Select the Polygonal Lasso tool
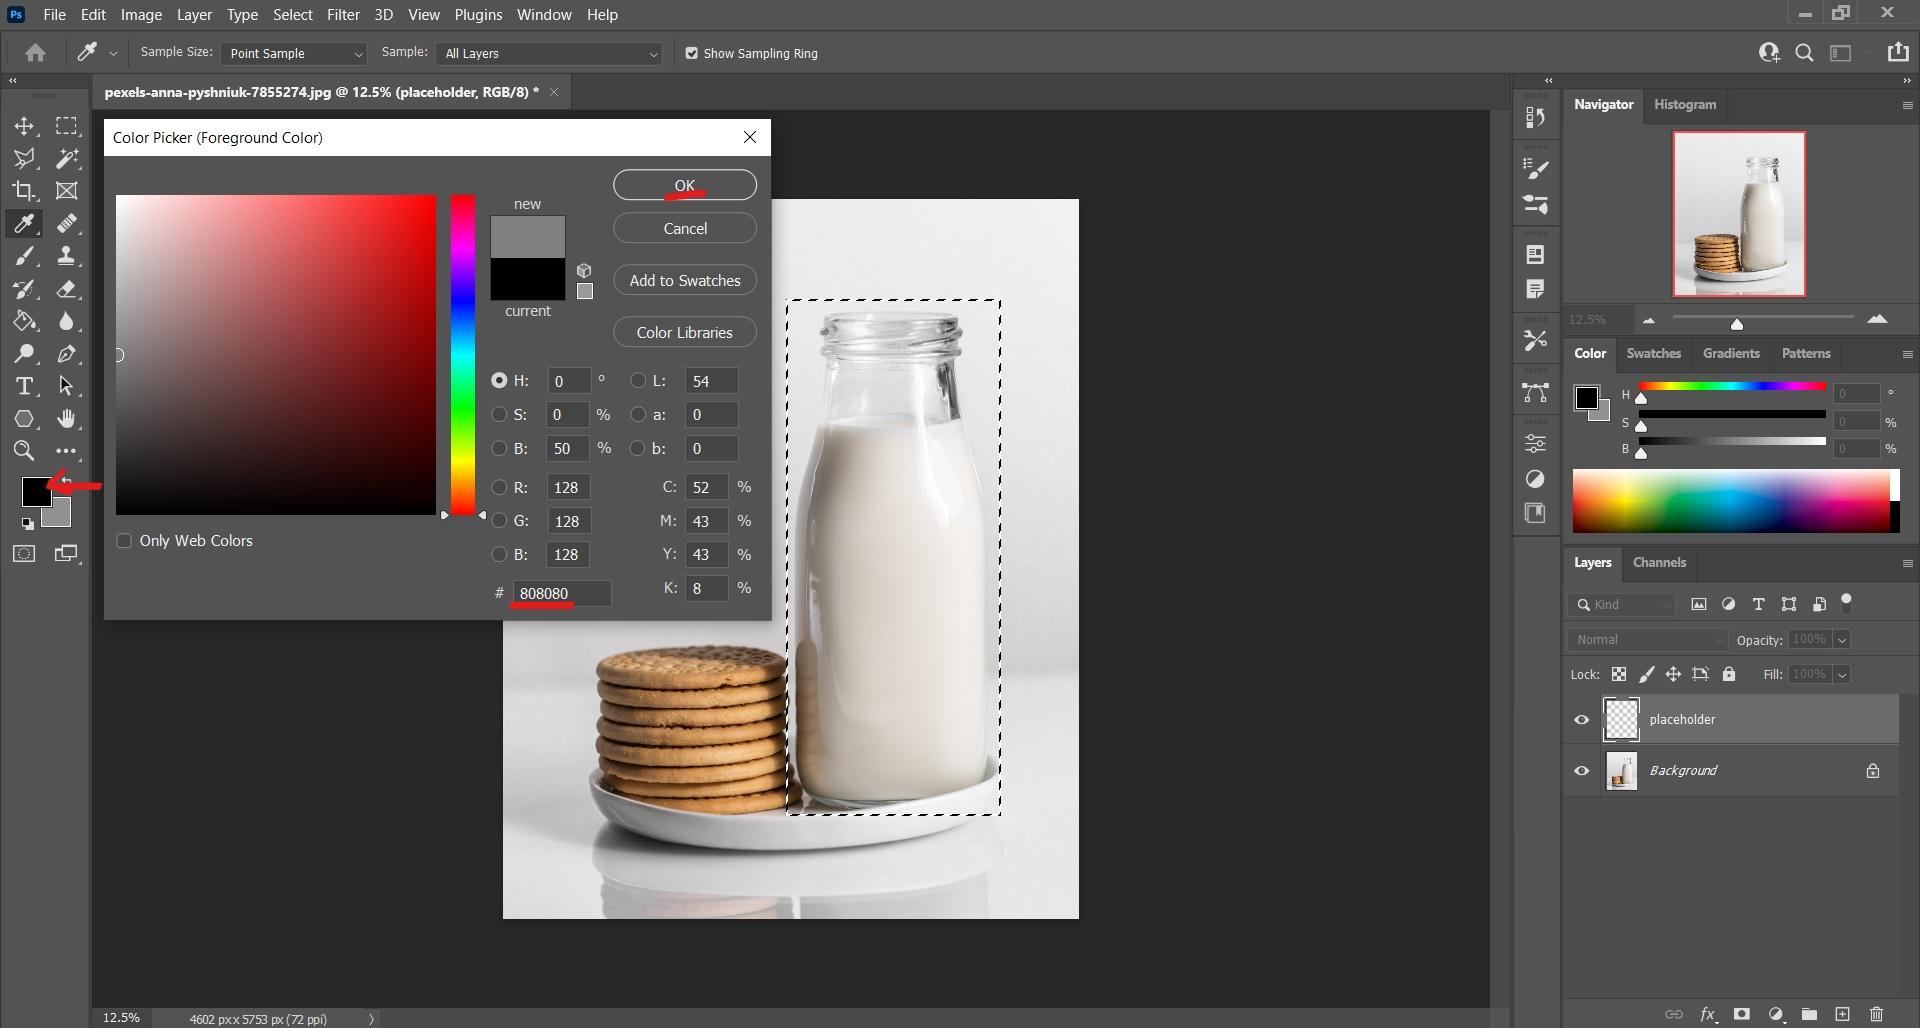Screen dimensions: 1920x1028 (24, 158)
